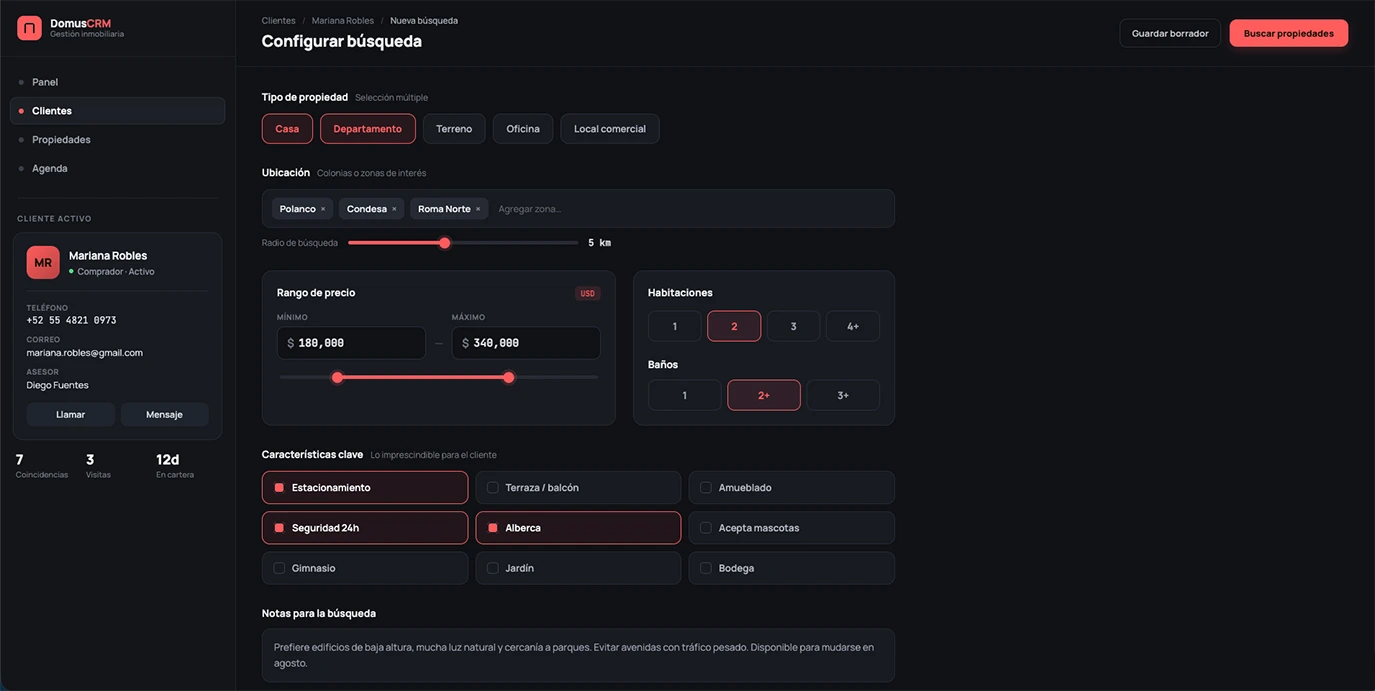Select 1 under Baños
The image size is (1375, 691).
[x=685, y=395]
